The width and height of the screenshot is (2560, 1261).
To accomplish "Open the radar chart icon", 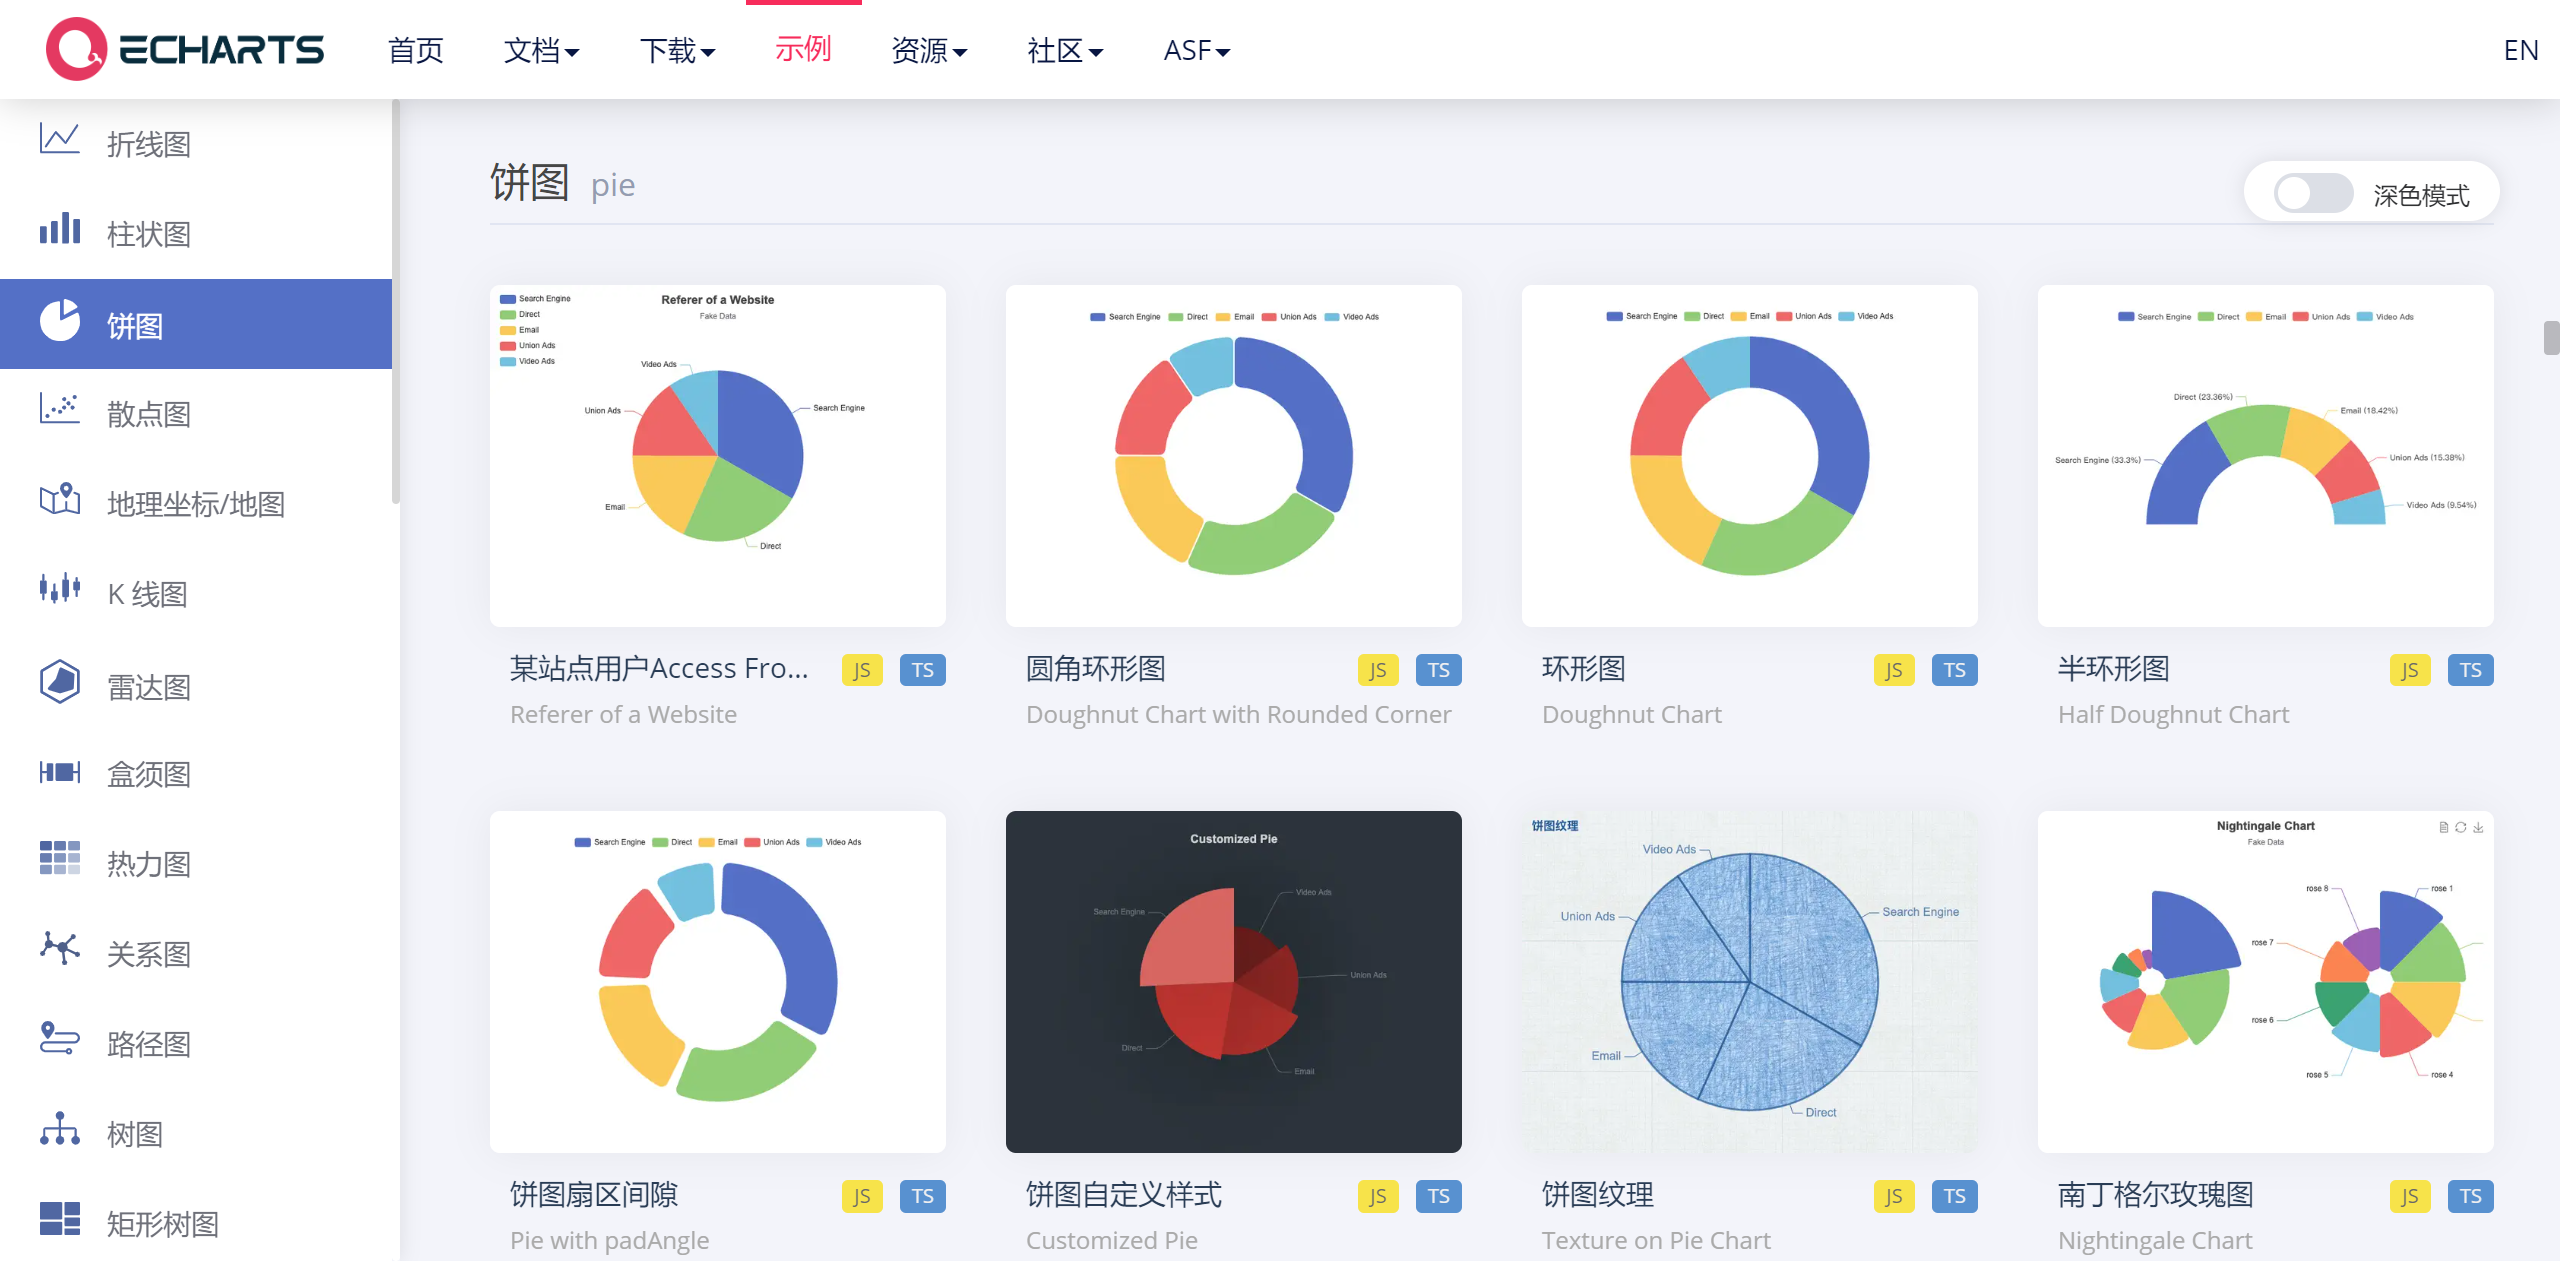I will (x=60, y=681).
